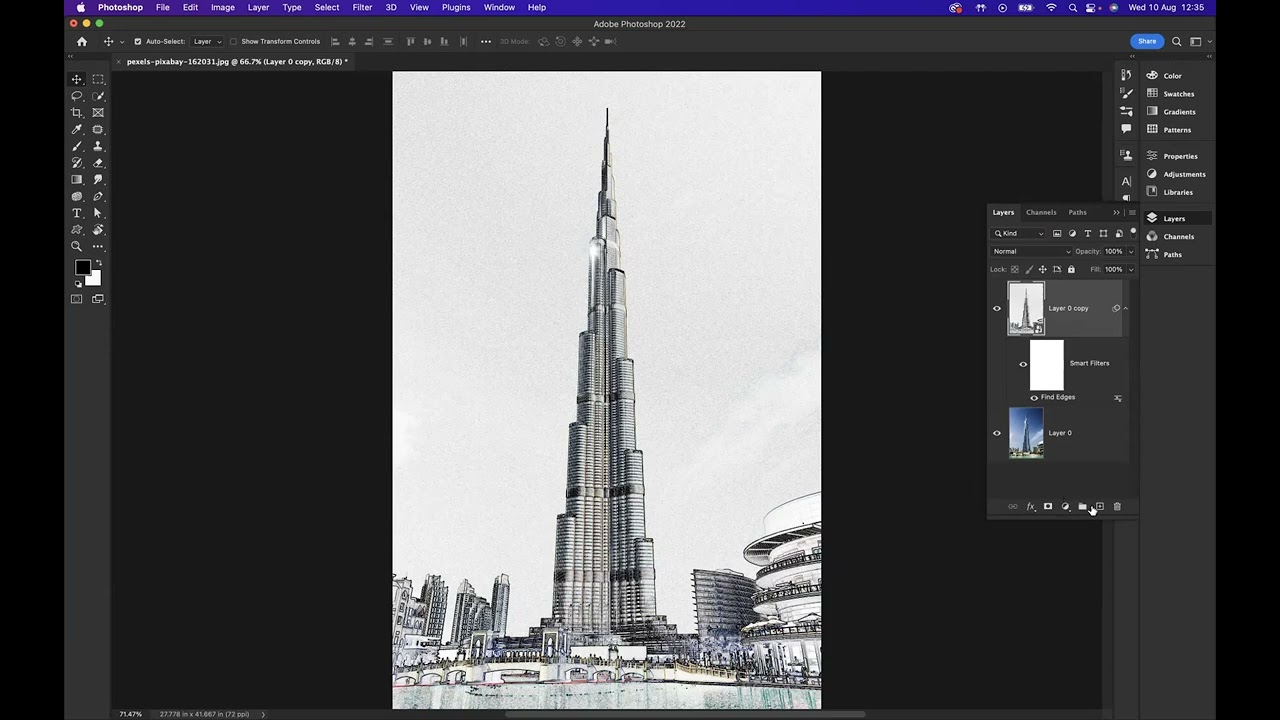This screenshot has height=720, width=1280.
Task: Click the Home icon in options bar
Action: click(x=82, y=41)
